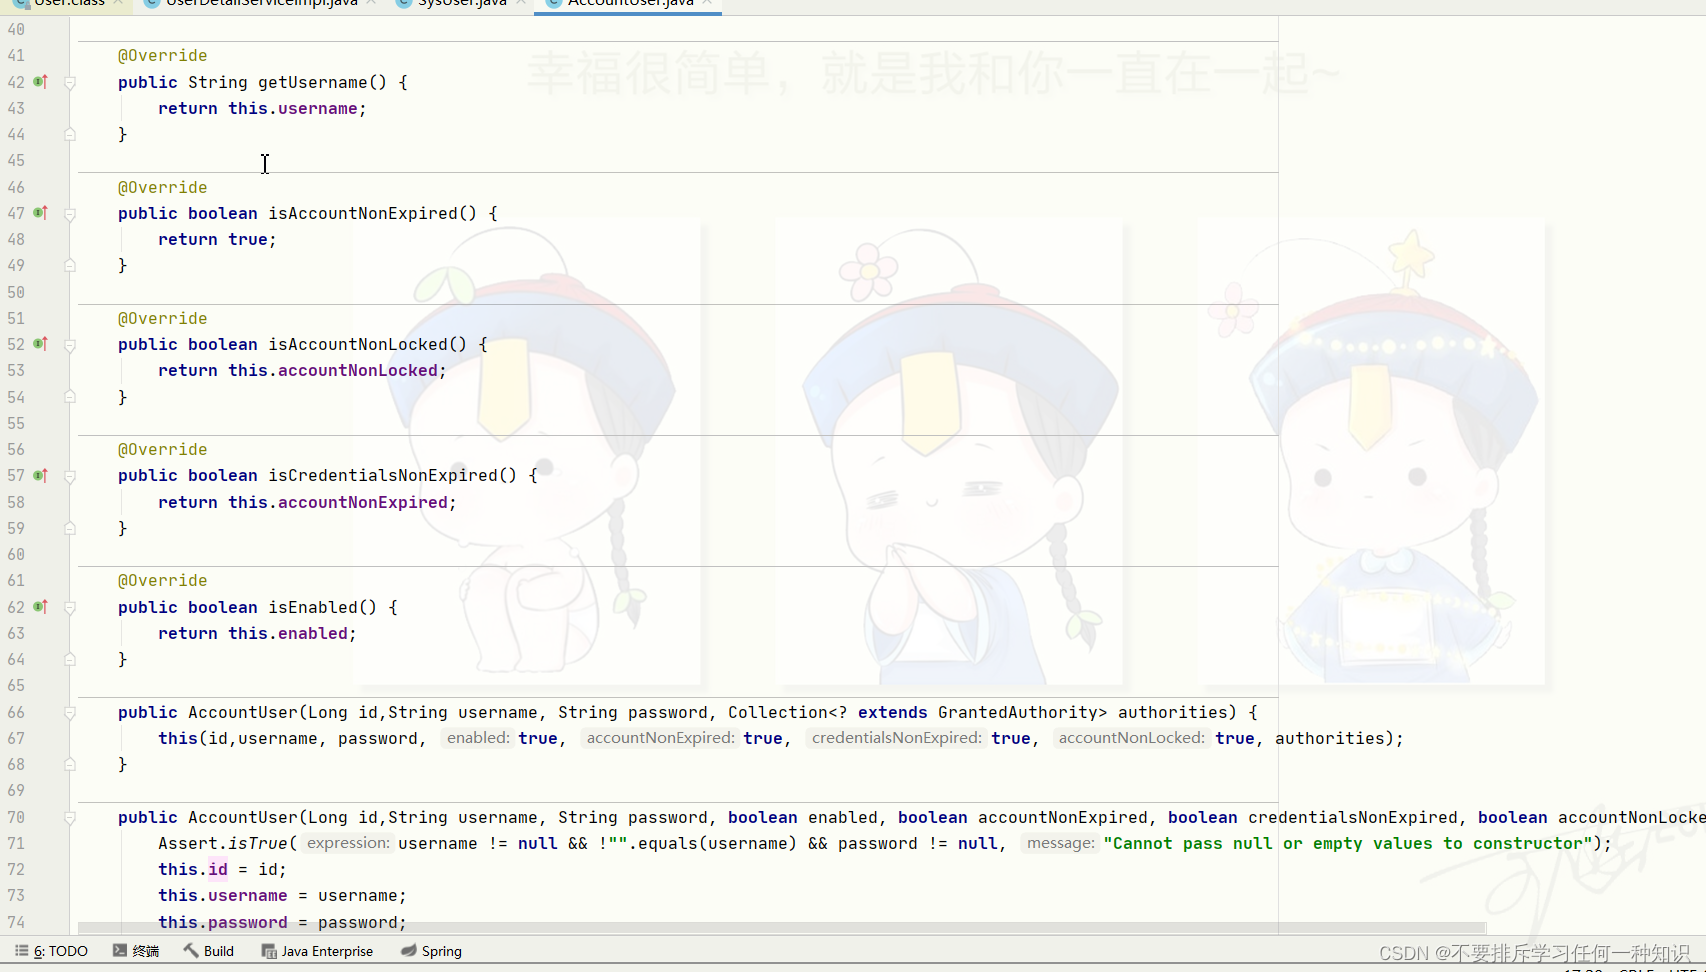Click the override gutter icon beside getUsername()
This screenshot has width=1706, height=972.
[41, 82]
